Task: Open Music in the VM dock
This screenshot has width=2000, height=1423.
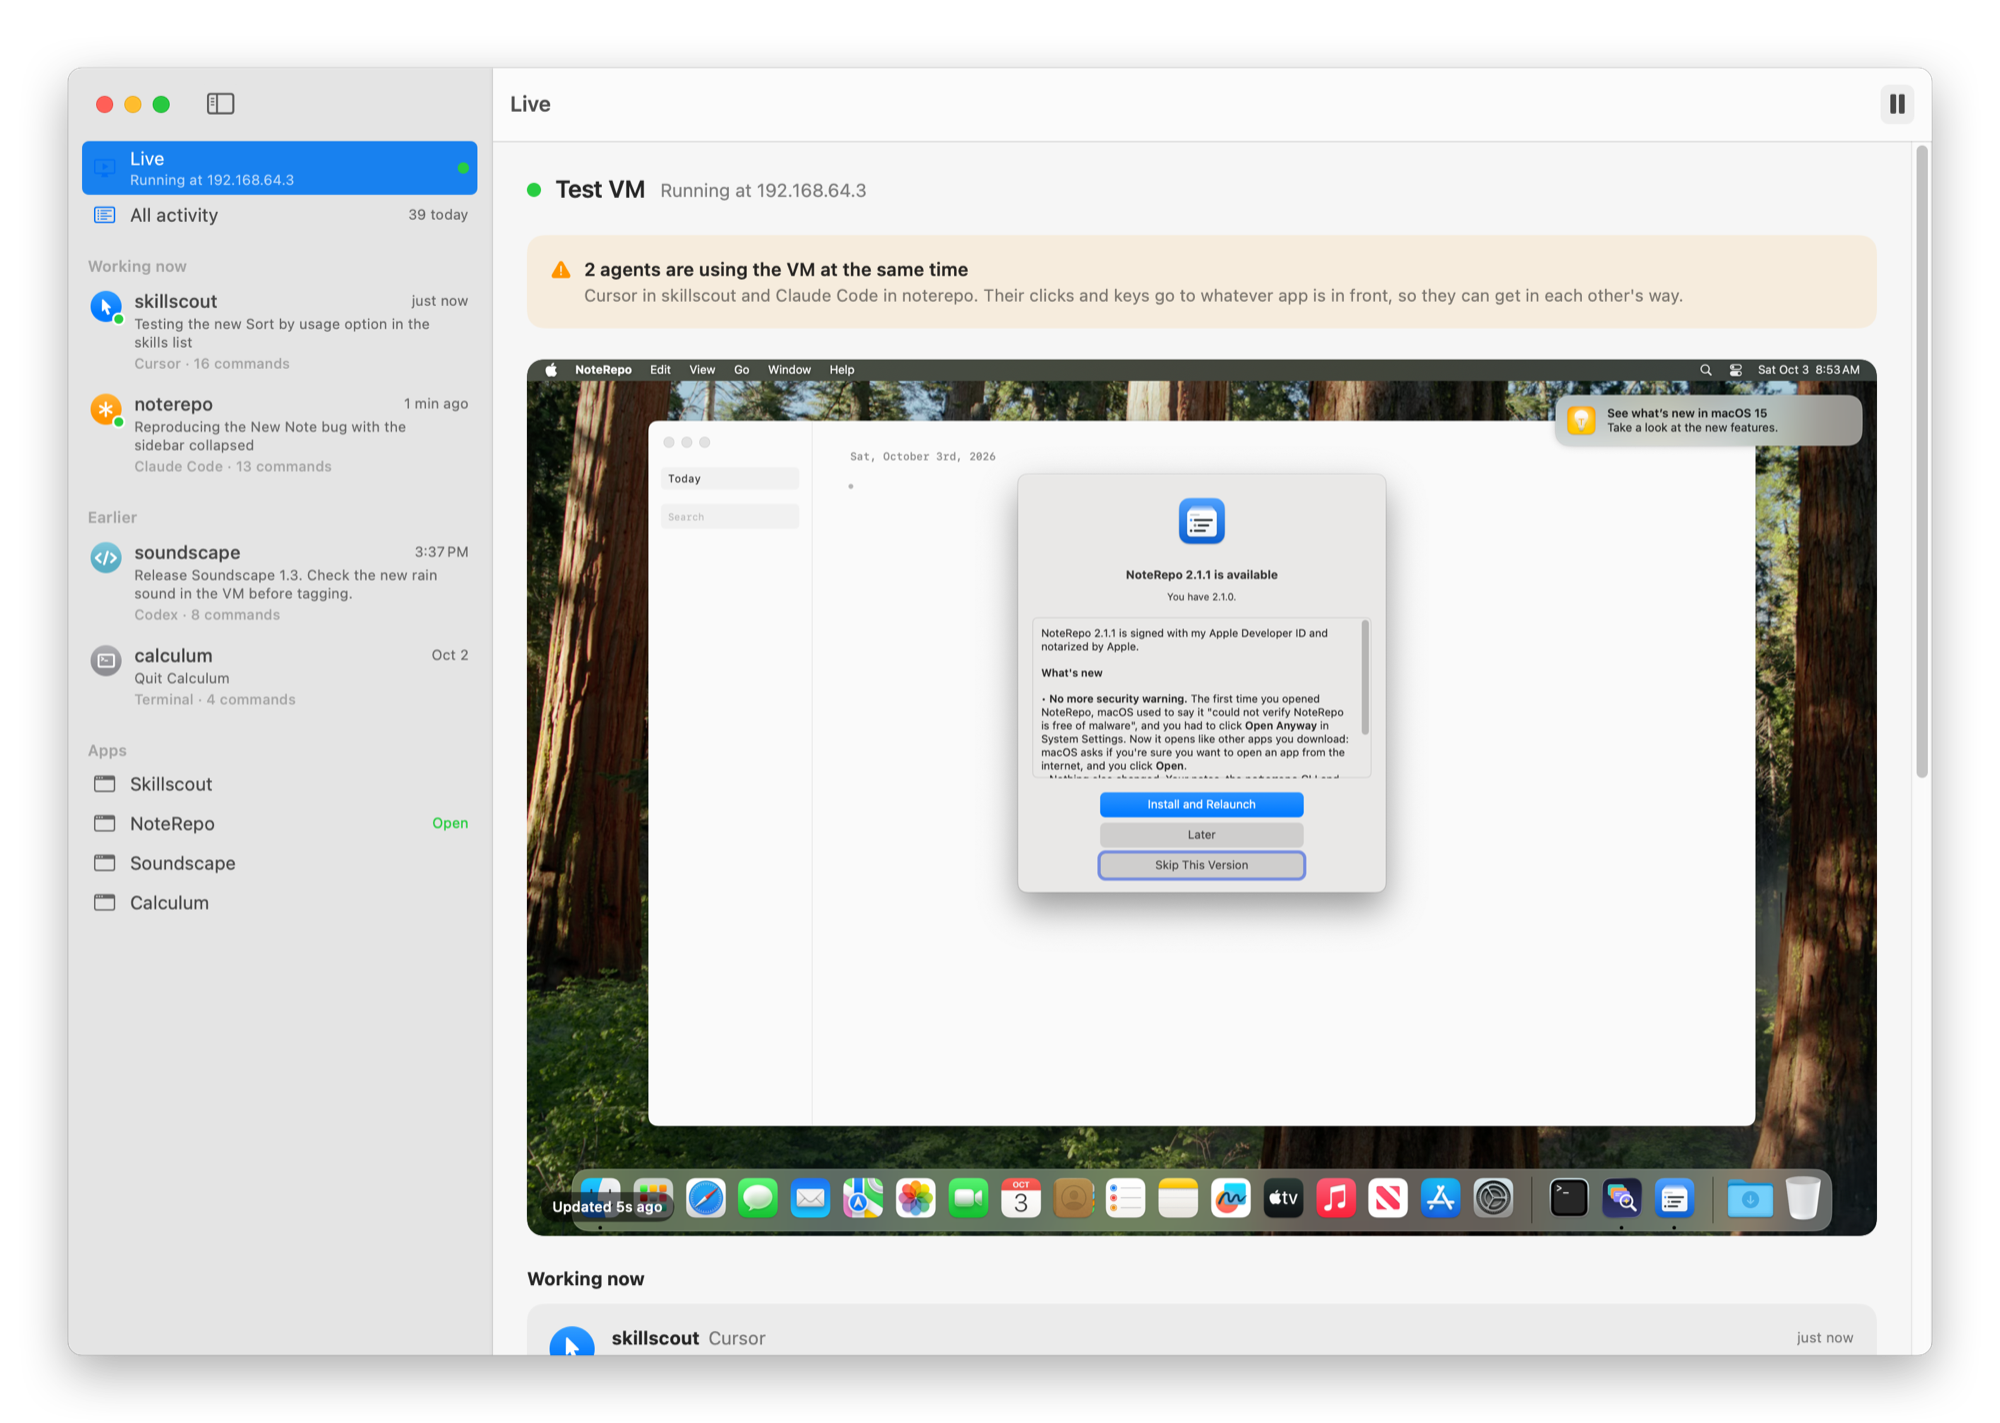Action: pyautogui.click(x=1335, y=1198)
